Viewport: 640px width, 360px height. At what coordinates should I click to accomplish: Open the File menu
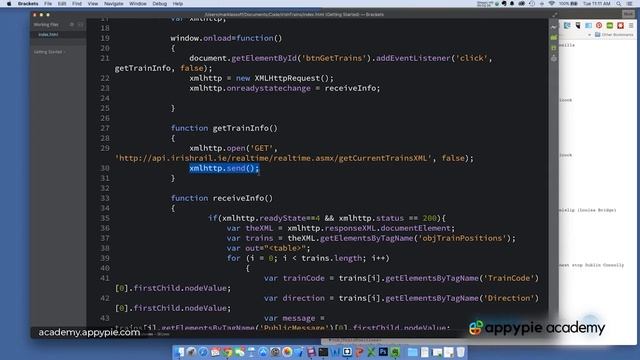pyautogui.click(x=48, y=4)
